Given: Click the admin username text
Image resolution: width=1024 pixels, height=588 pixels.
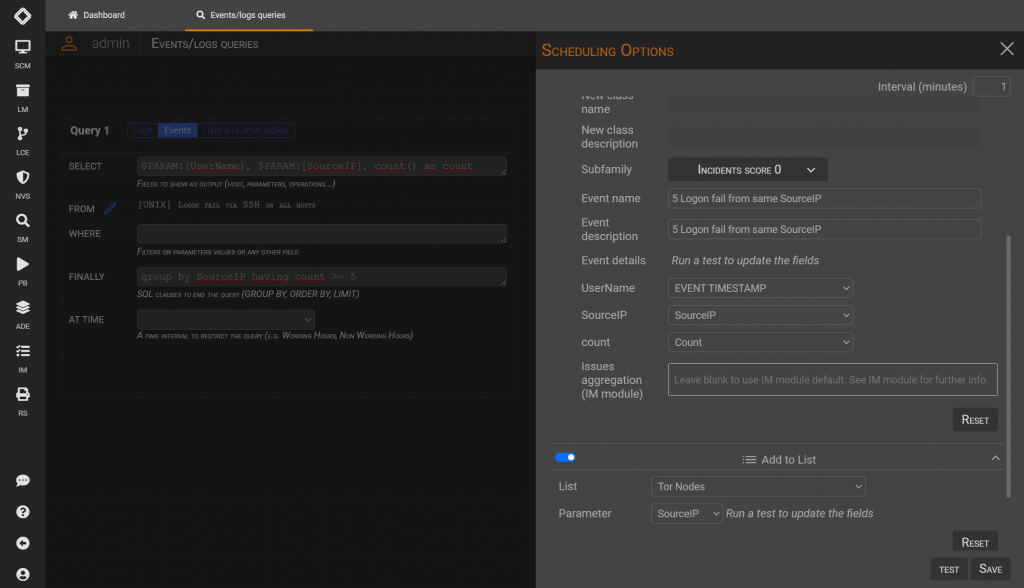Looking at the screenshot, I should pyautogui.click(x=110, y=44).
